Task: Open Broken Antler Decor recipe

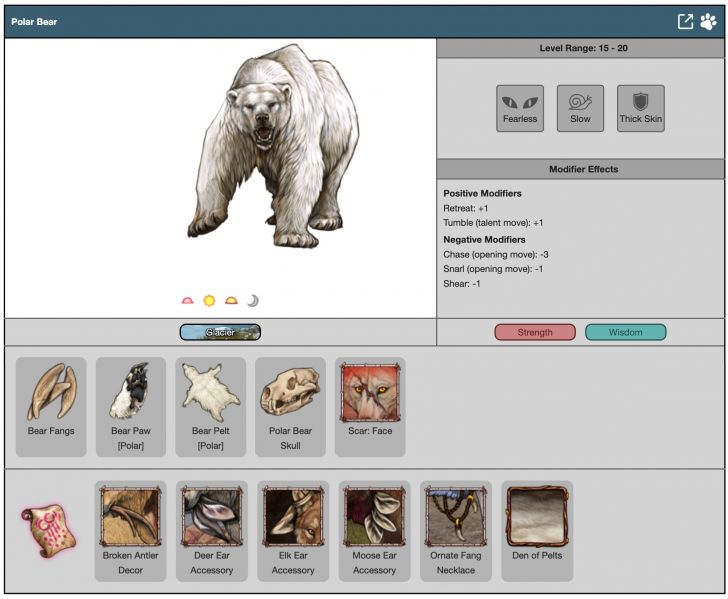Action: click(x=130, y=530)
